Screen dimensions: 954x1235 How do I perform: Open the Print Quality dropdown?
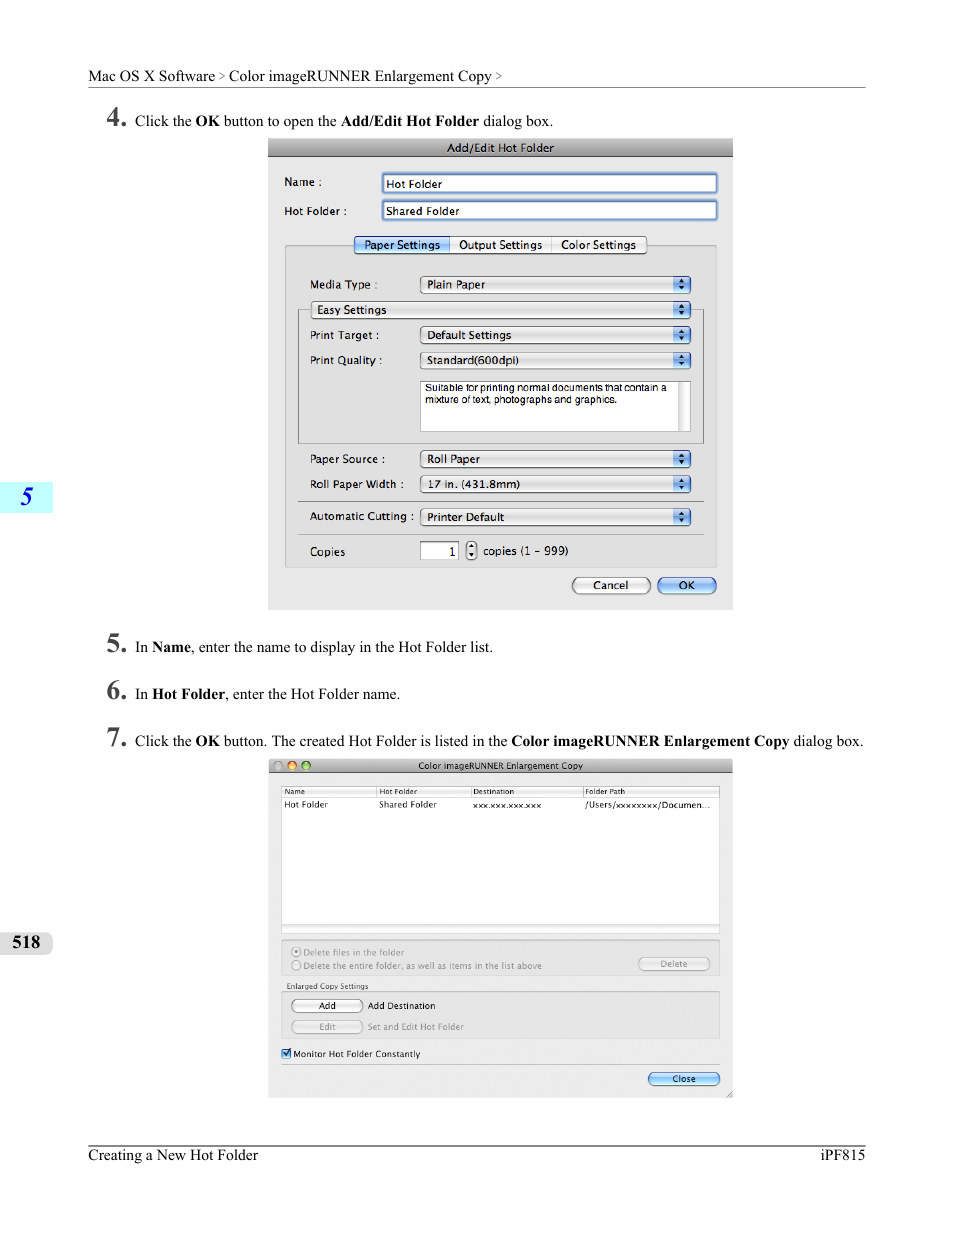555,360
